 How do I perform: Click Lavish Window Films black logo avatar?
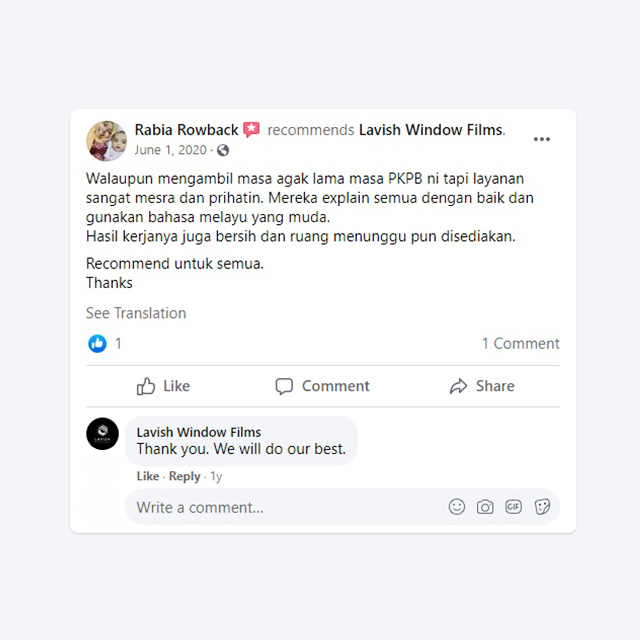tap(102, 433)
